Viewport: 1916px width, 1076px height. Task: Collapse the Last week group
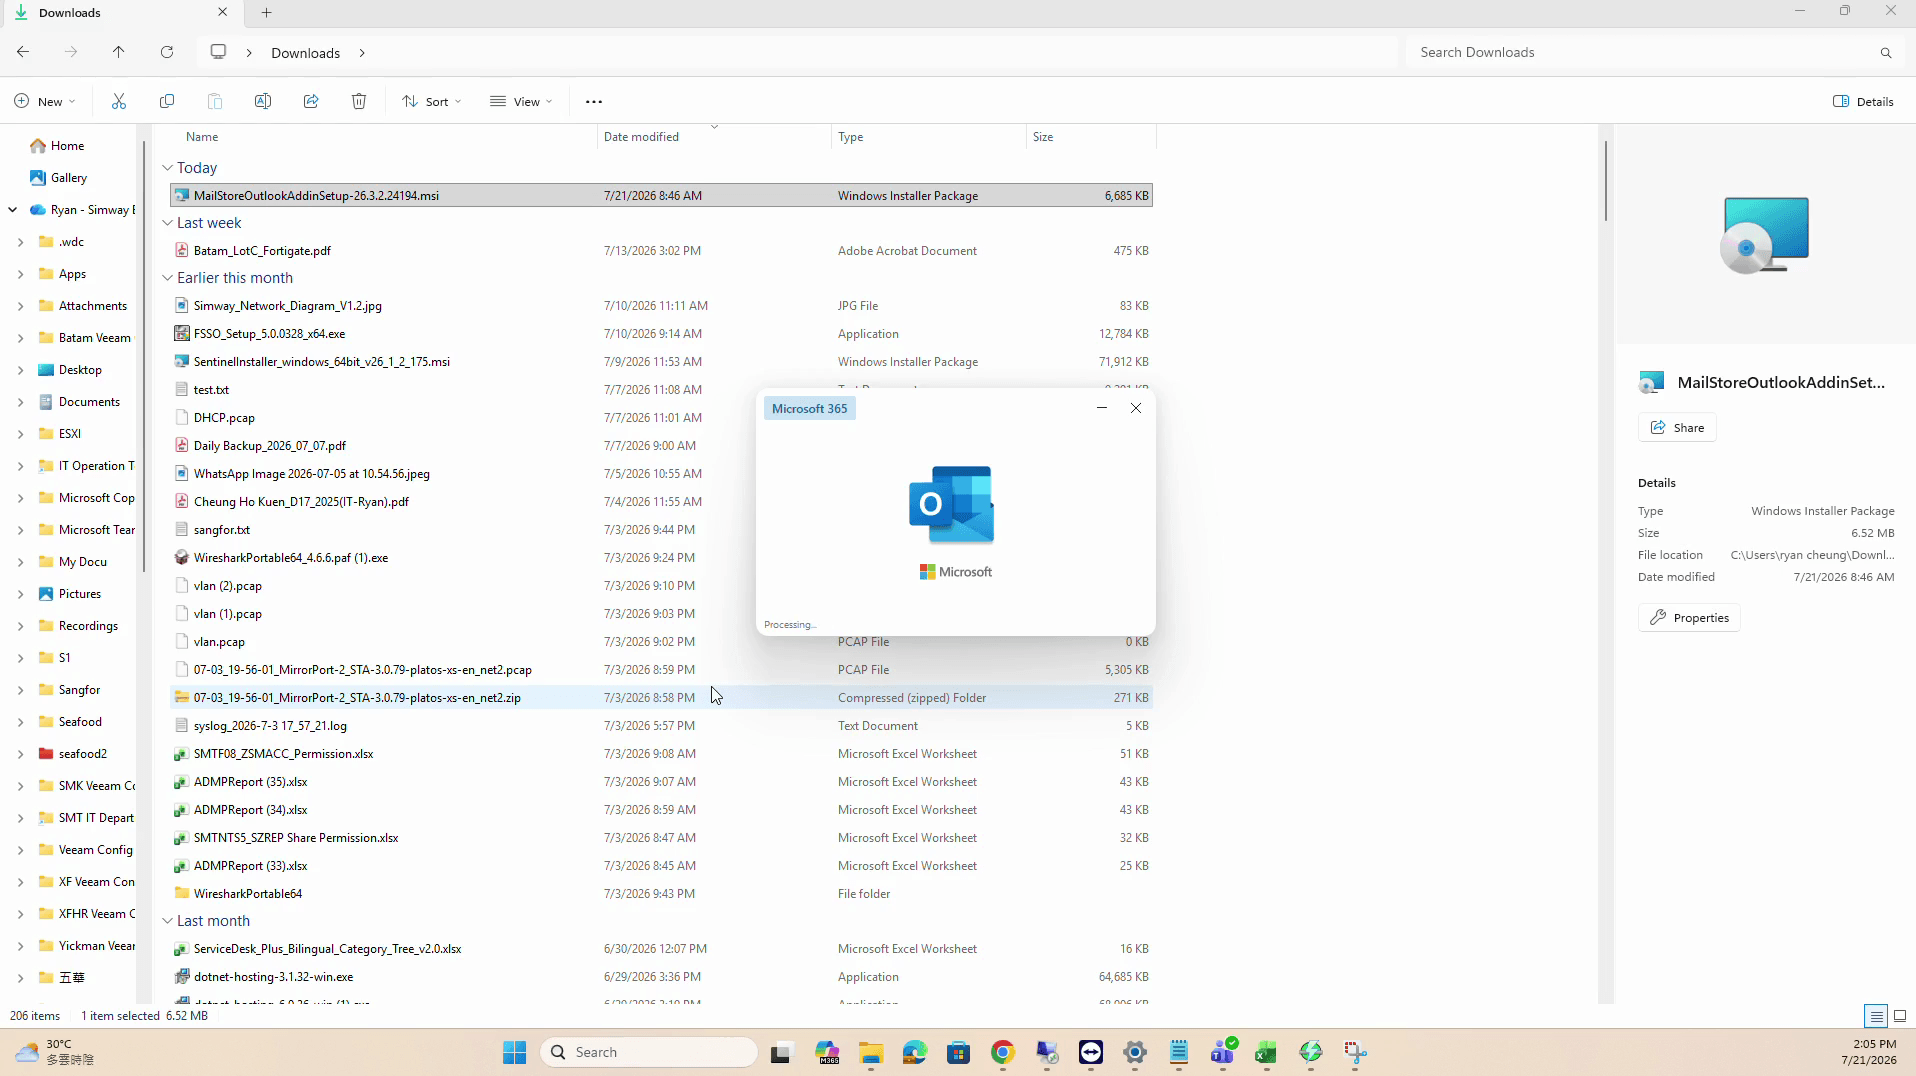pyautogui.click(x=168, y=223)
